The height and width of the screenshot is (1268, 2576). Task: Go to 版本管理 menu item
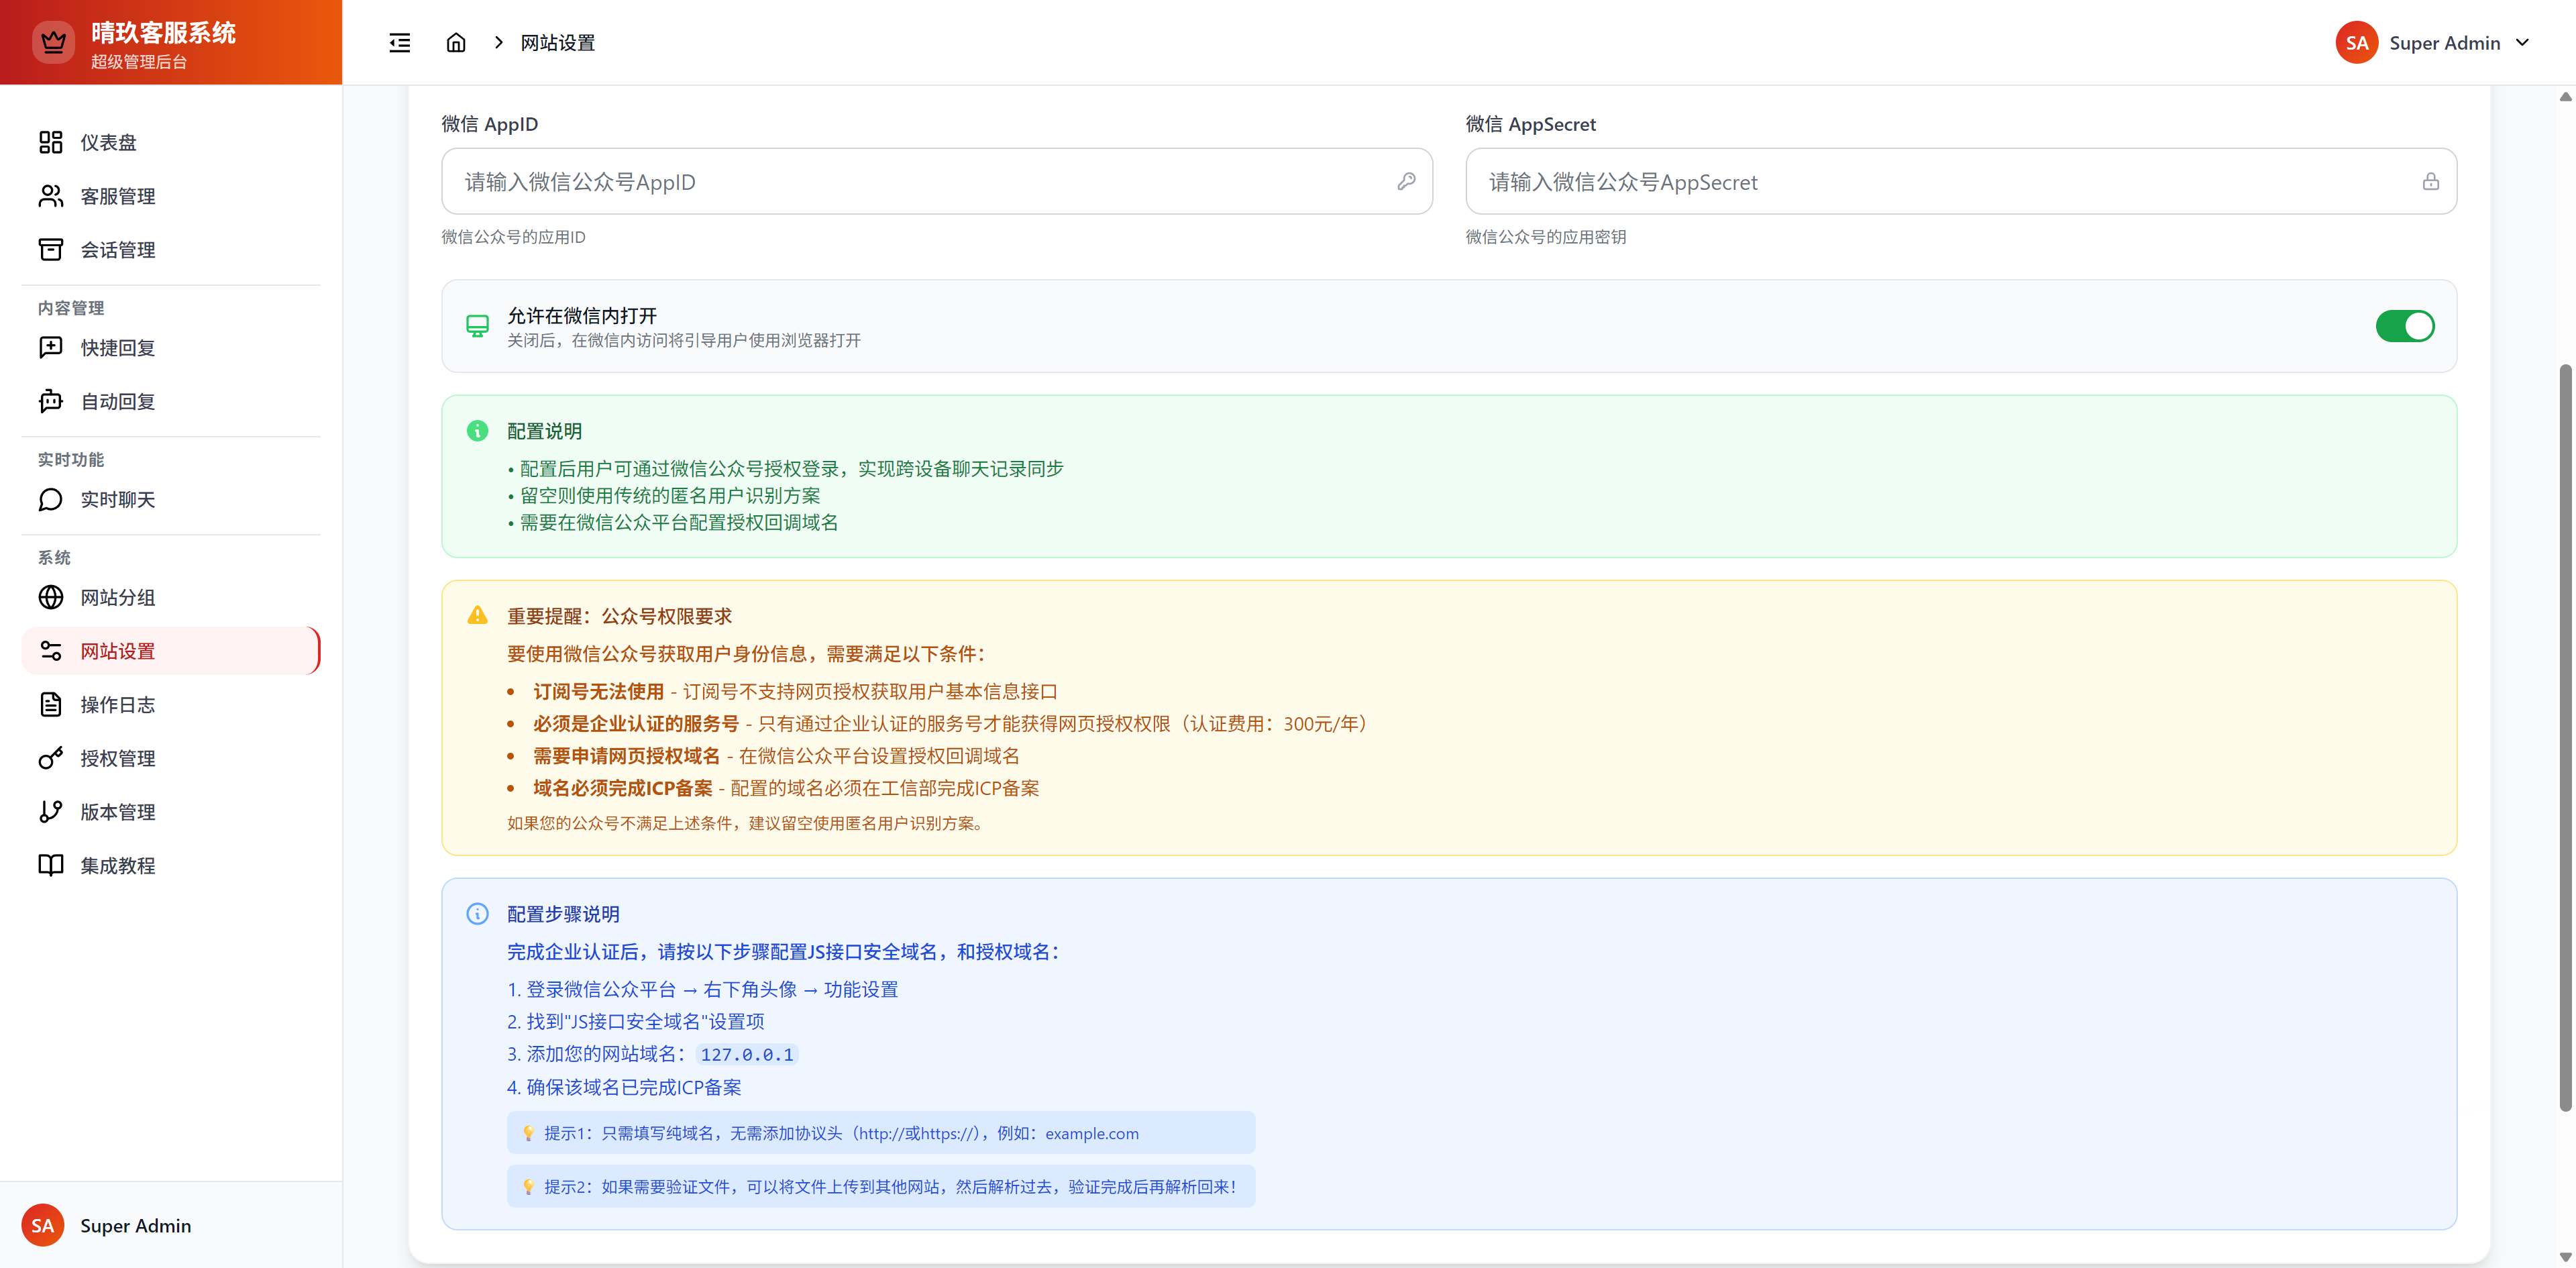117,812
